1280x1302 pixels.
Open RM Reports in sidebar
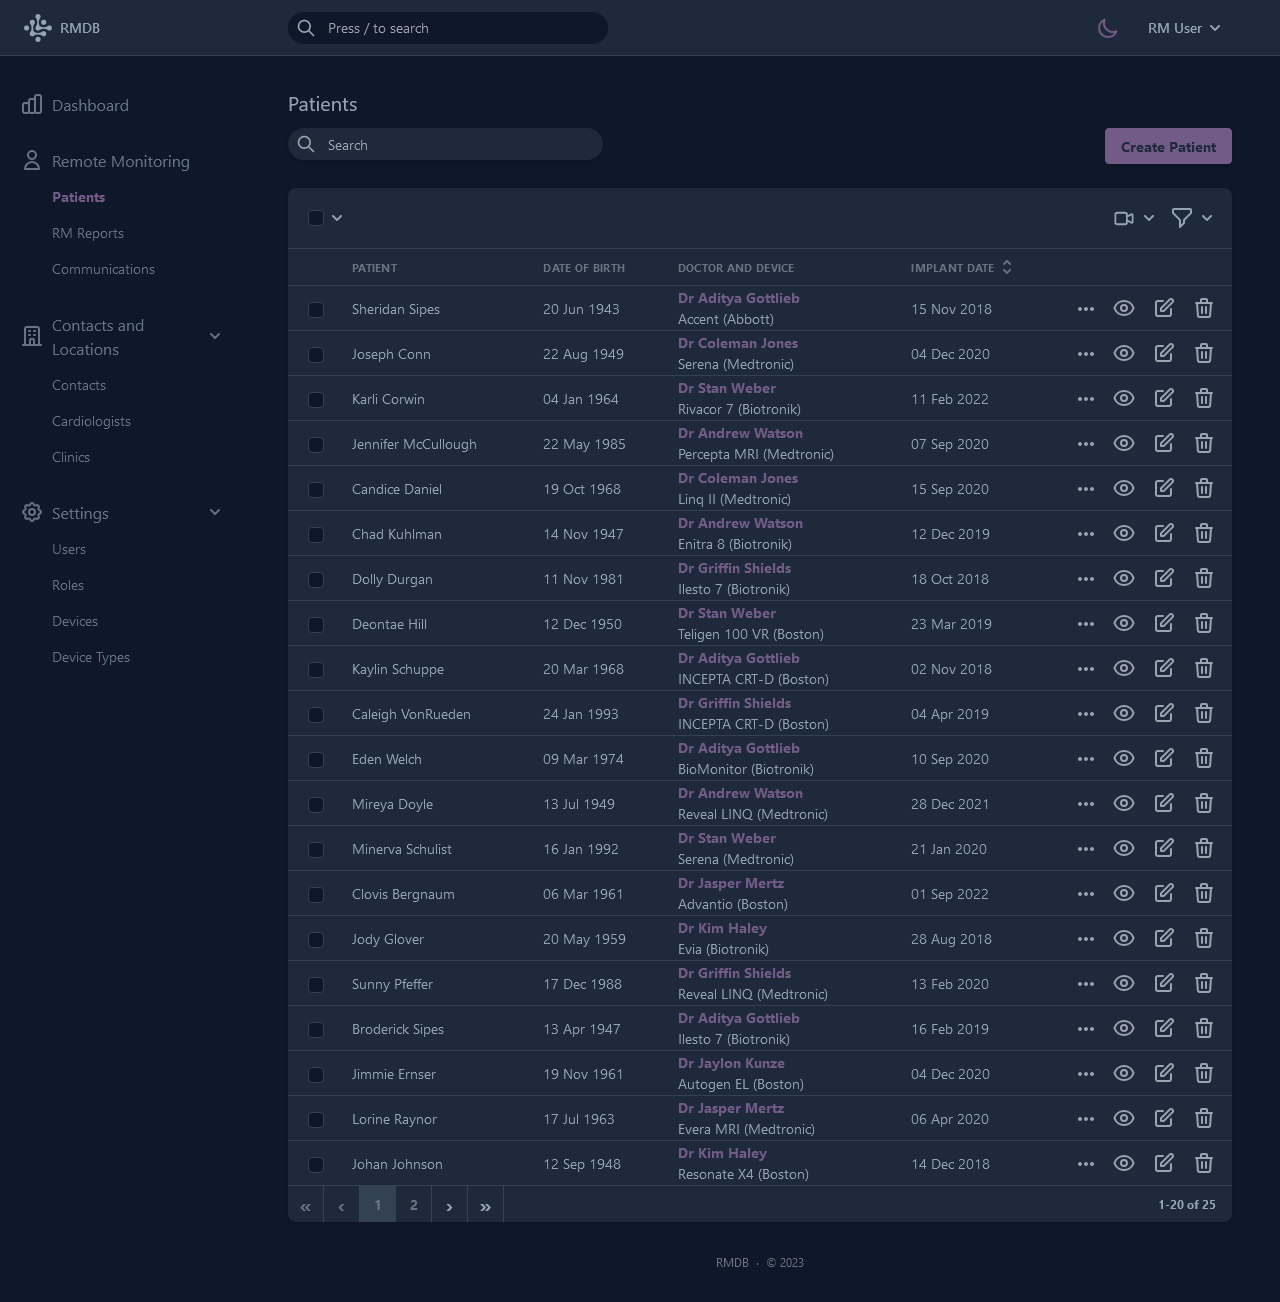click(x=88, y=233)
